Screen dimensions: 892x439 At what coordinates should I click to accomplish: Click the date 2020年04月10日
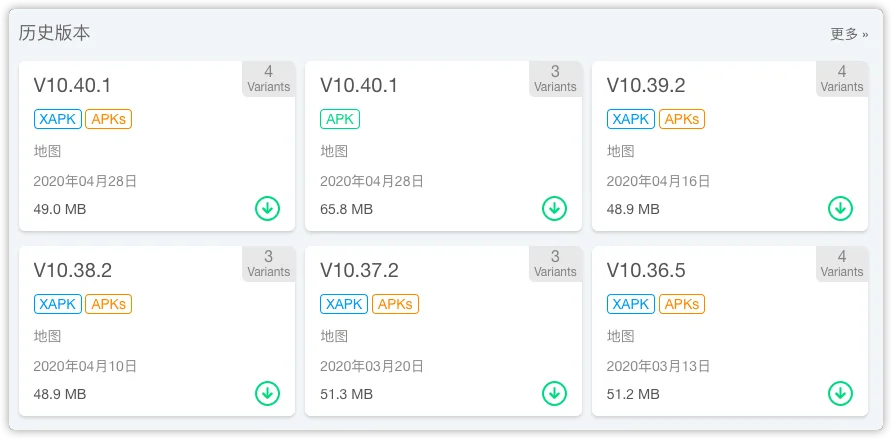tap(85, 366)
